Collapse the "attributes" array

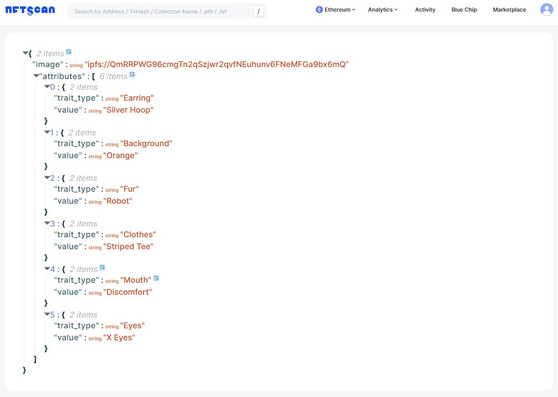(x=36, y=76)
